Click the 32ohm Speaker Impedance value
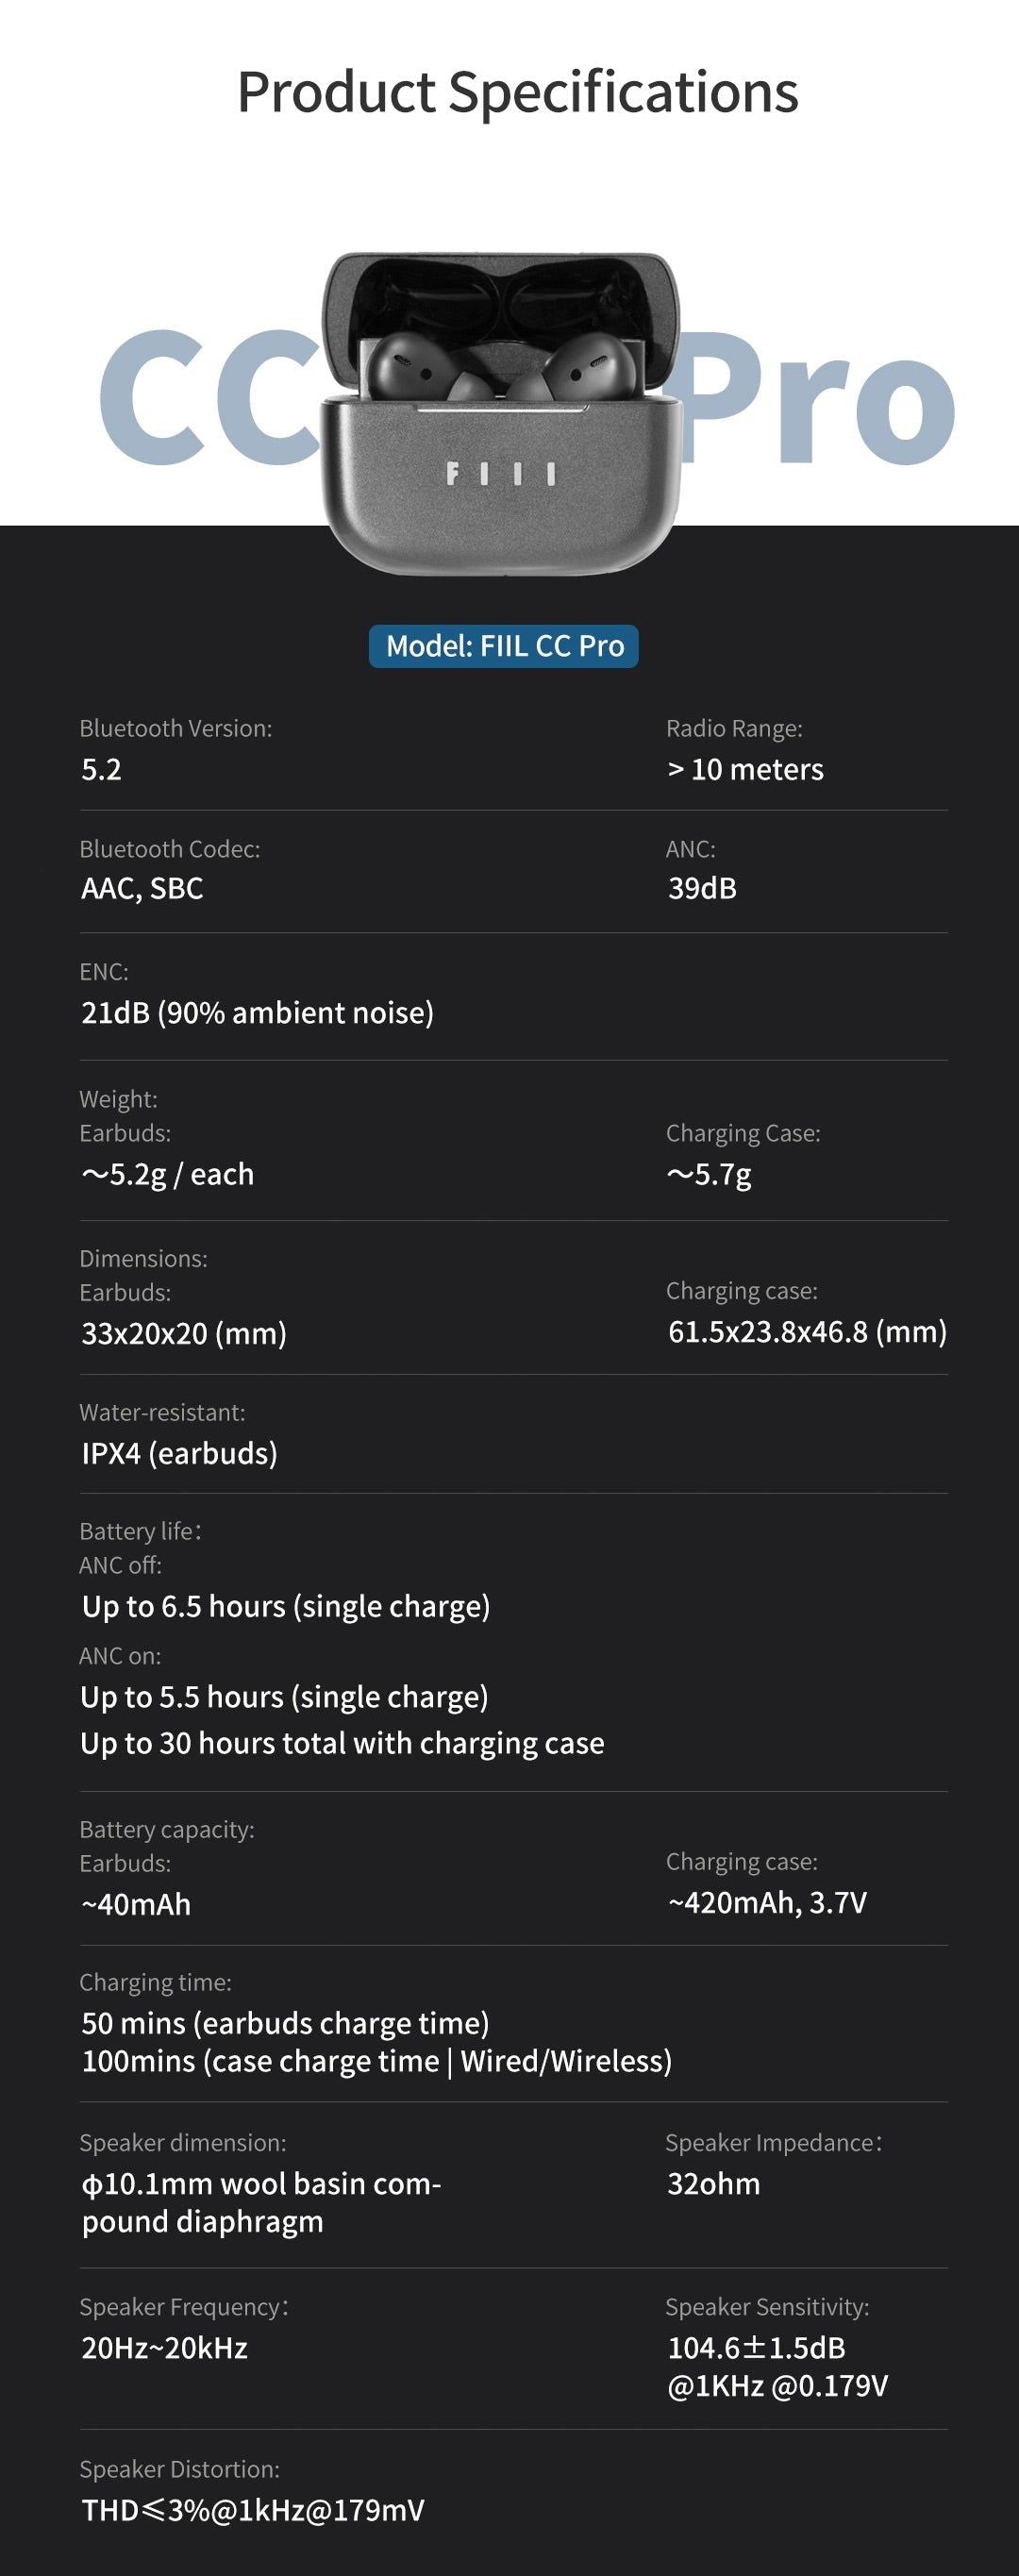The image size is (1019, 2576). (713, 2183)
